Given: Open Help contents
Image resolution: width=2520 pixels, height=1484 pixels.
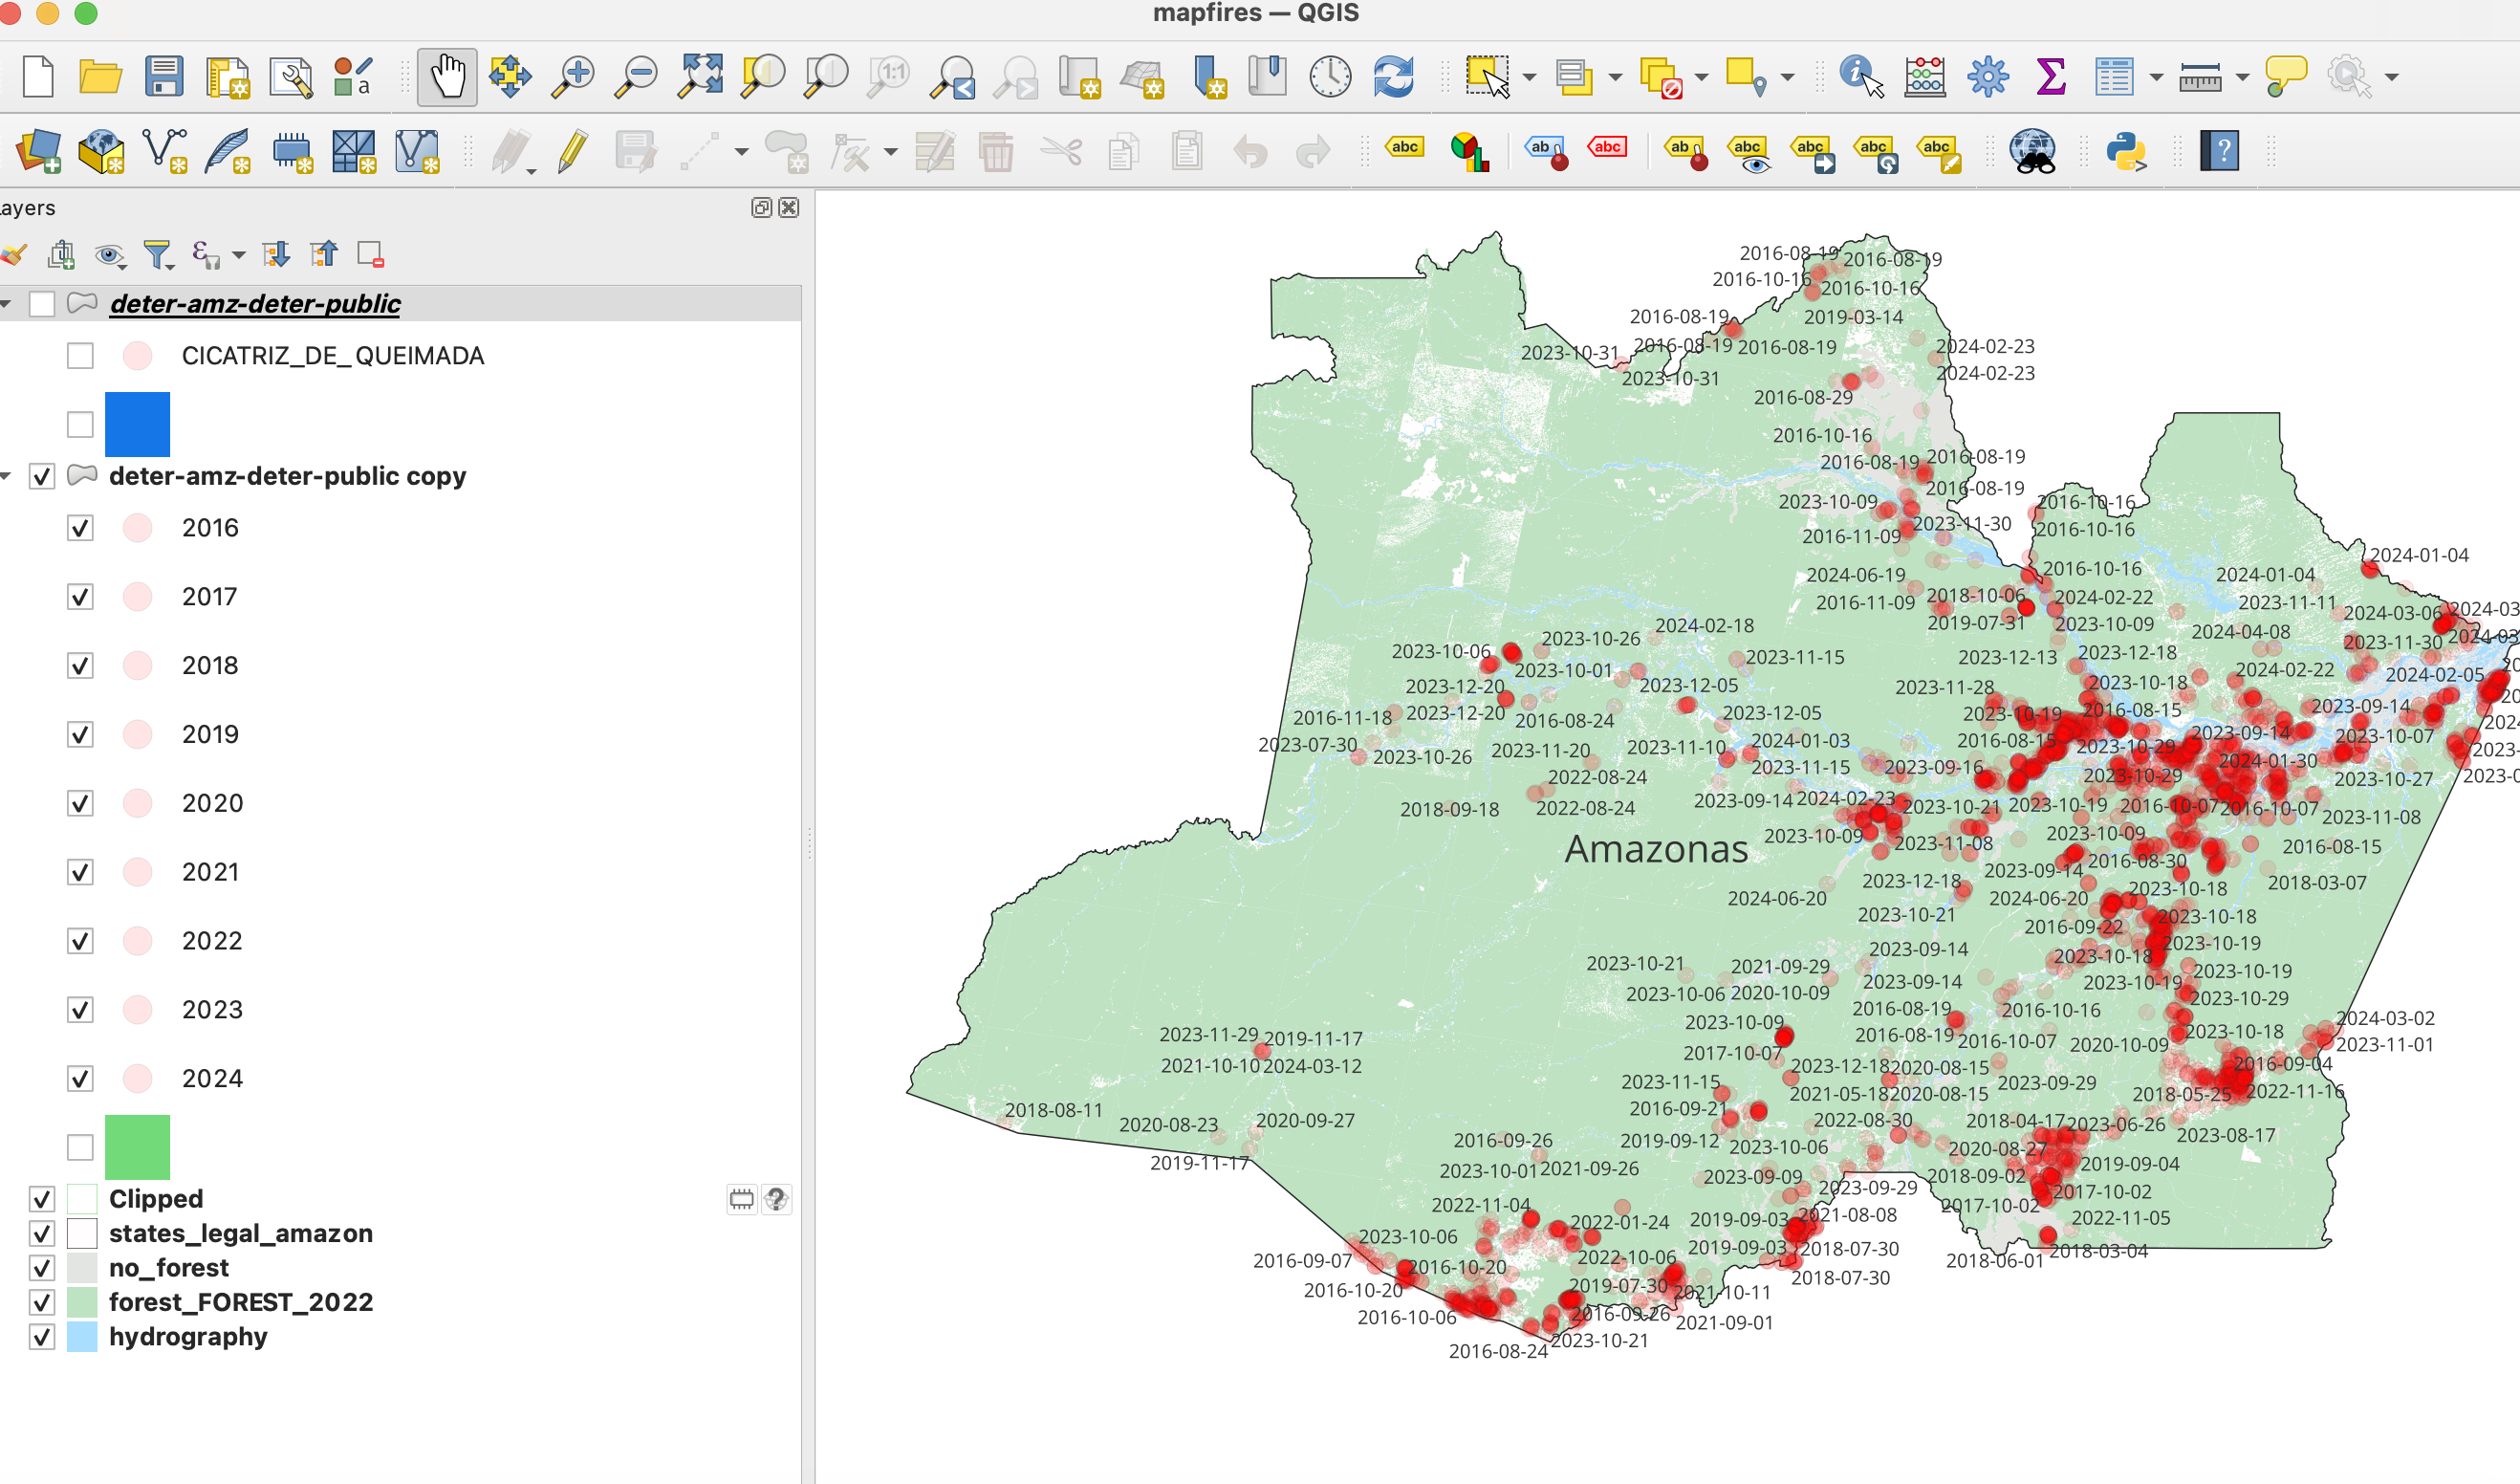Looking at the screenshot, I should [2219, 152].
